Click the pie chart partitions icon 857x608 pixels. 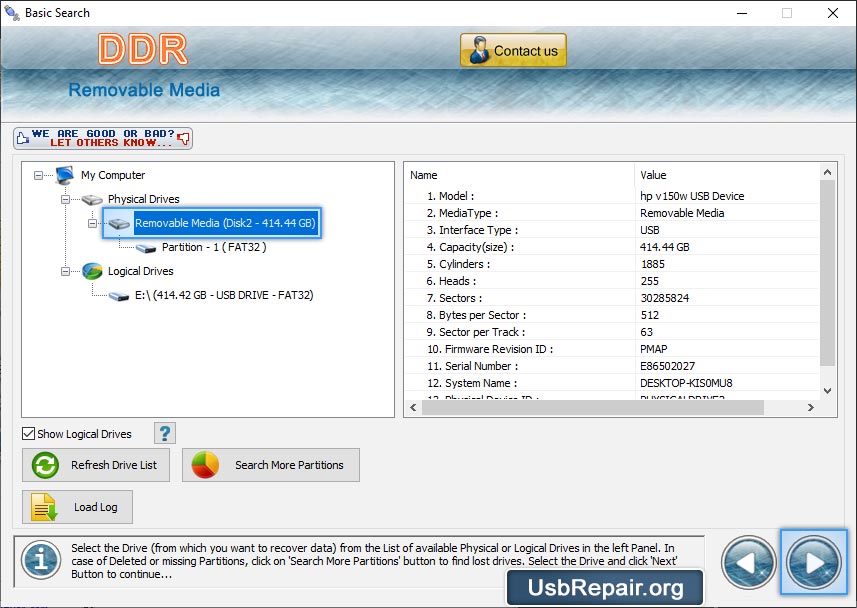coord(205,465)
